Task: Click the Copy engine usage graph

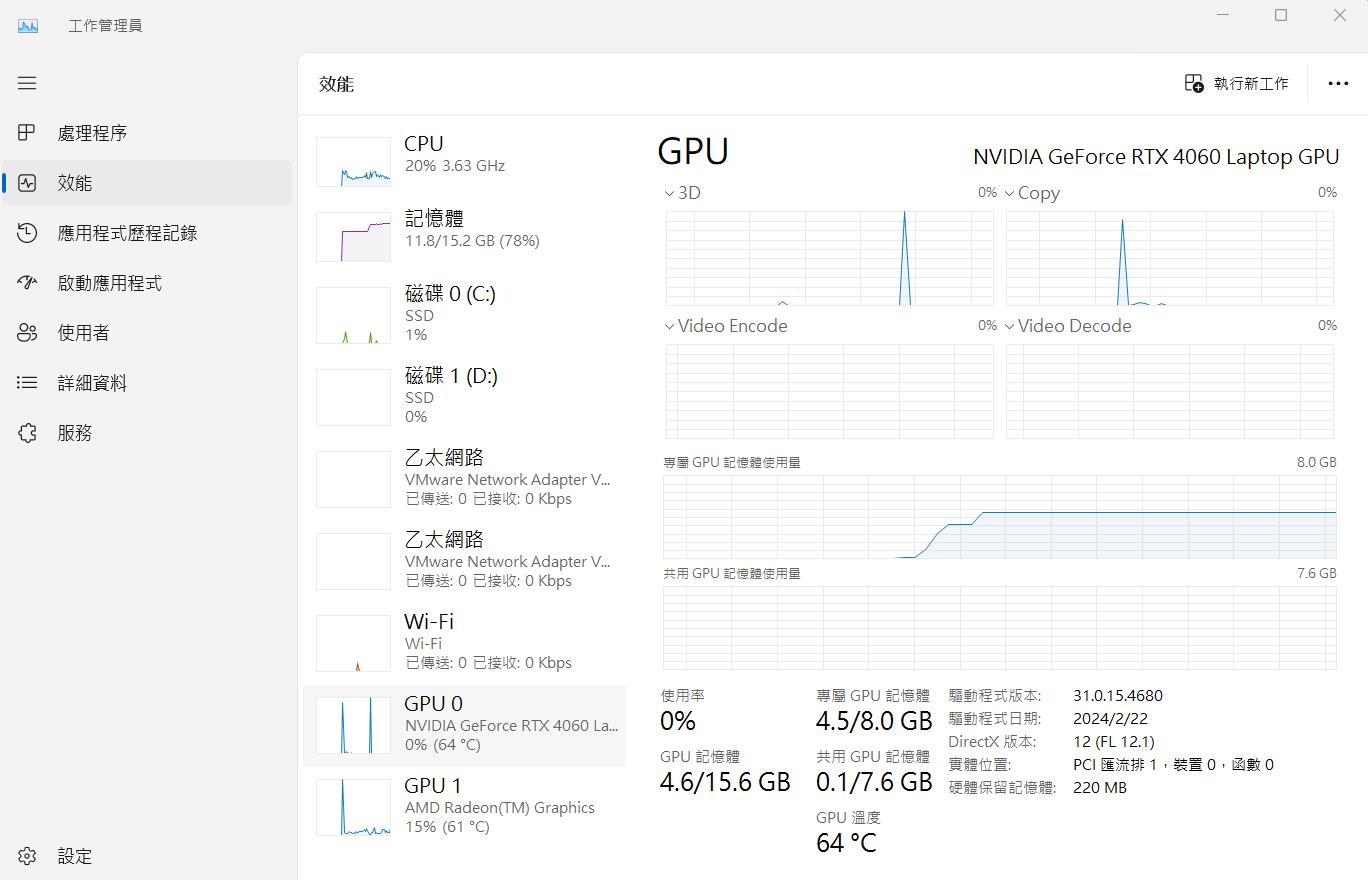Action: 1170,258
